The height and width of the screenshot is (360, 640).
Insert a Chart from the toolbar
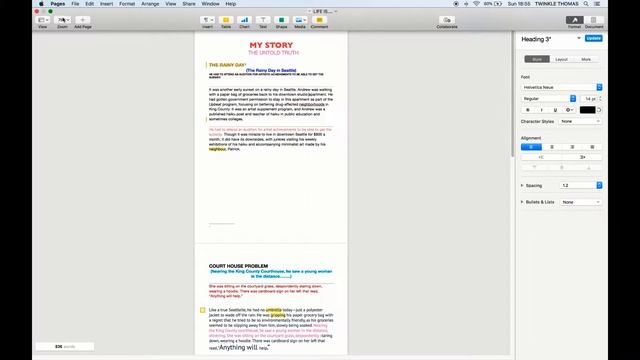click(244, 20)
